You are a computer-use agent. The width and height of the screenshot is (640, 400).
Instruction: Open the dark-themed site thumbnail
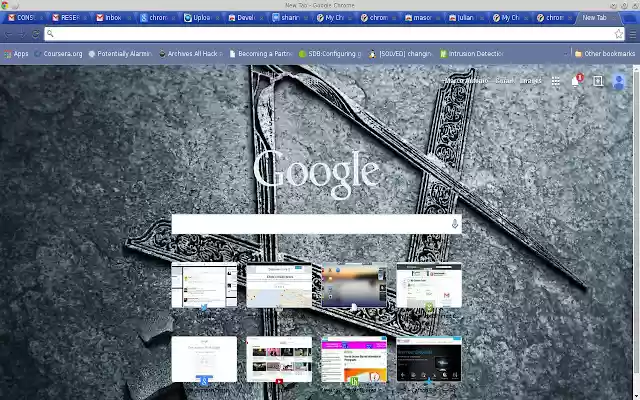click(x=429, y=359)
